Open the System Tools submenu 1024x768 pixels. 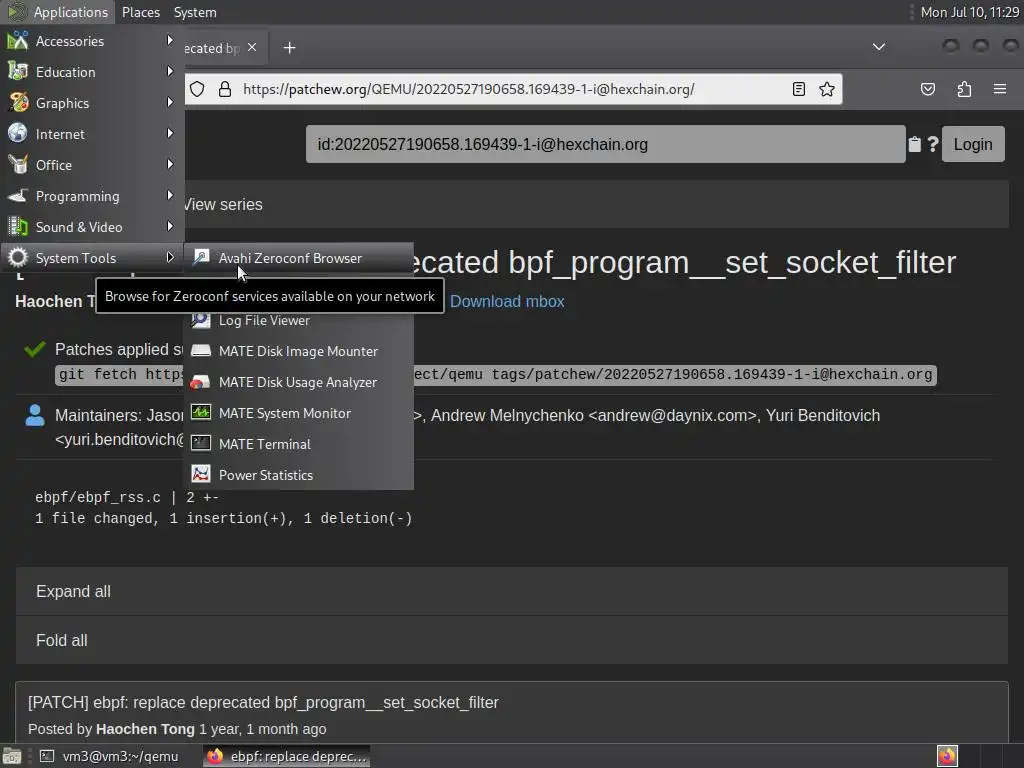click(92, 258)
